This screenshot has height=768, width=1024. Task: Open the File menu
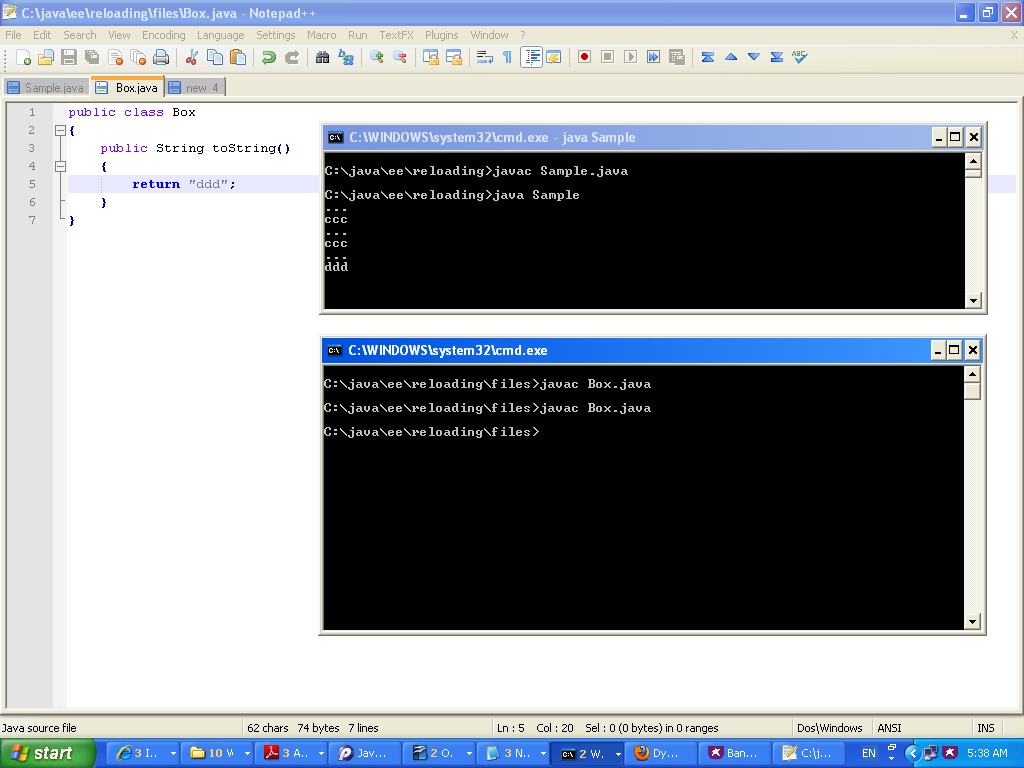coord(13,35)
